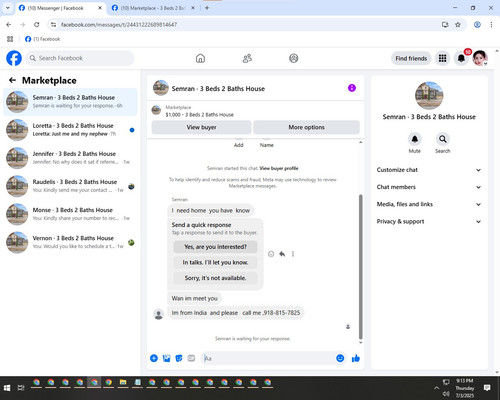Open File Explorer from taskbar

point(123,382)
